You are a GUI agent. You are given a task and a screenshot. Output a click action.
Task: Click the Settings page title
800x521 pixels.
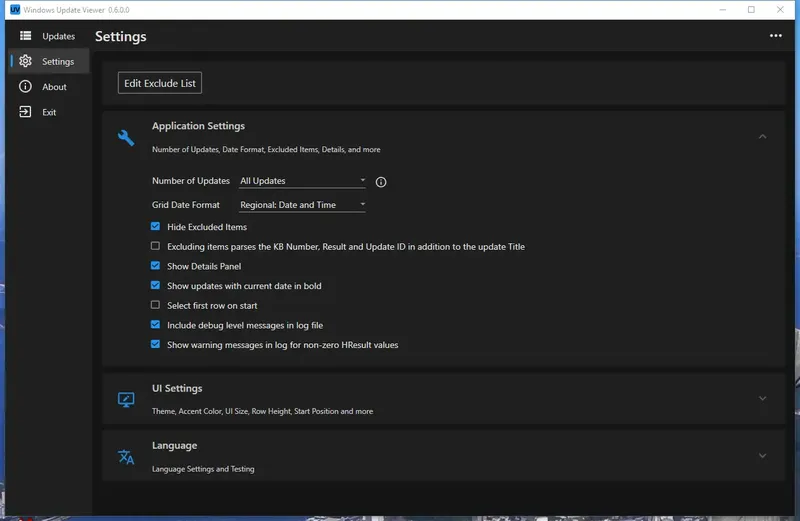point(120,36)
